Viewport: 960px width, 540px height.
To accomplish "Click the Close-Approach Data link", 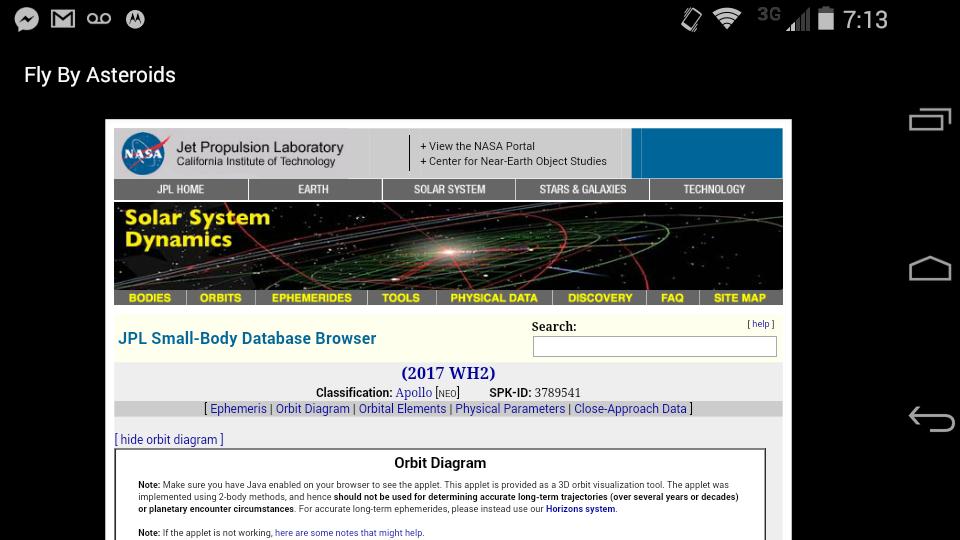I will click(630, 408).
